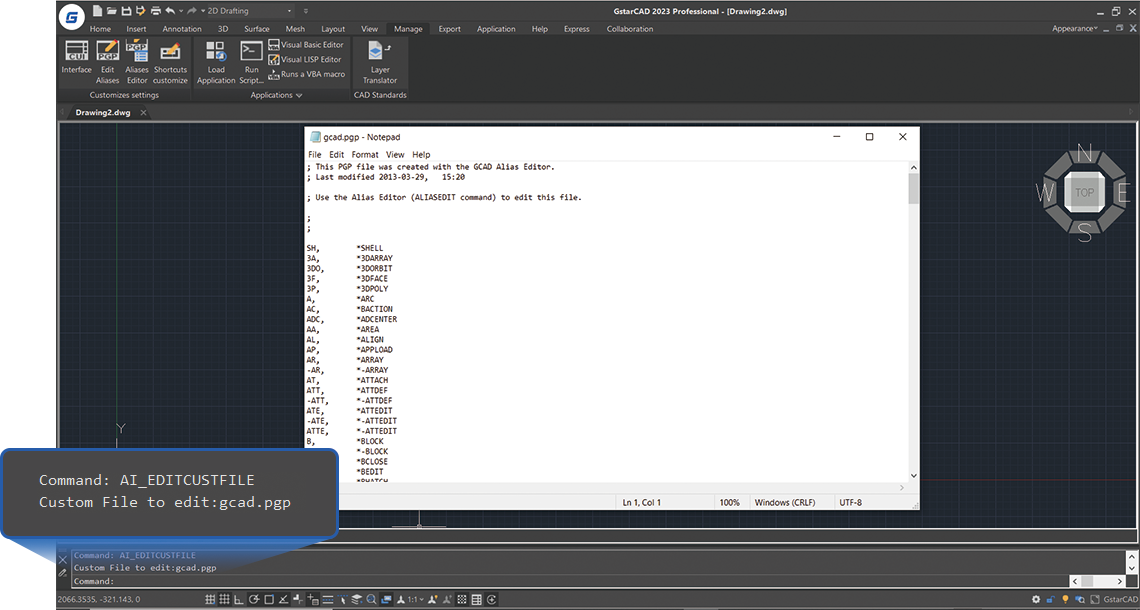Viewport: 1140px width, 610px height.
Task: Toggle grid display in status bar
Action: [x=224, y=600]
